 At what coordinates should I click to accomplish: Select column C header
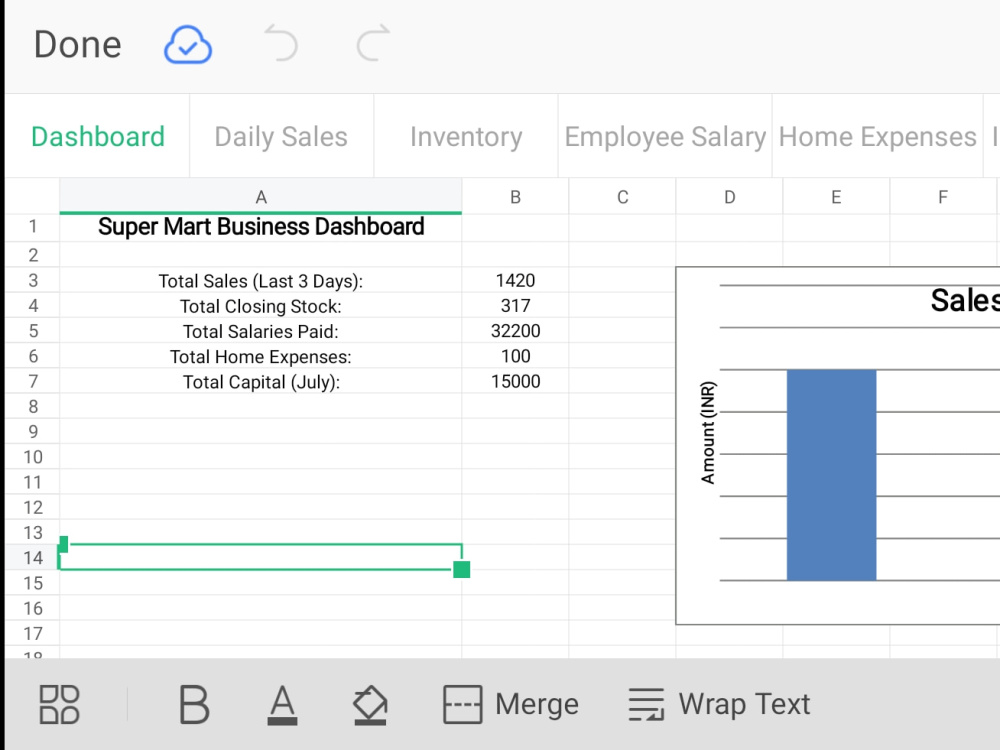pyautogui.click(x=622, y=197)
